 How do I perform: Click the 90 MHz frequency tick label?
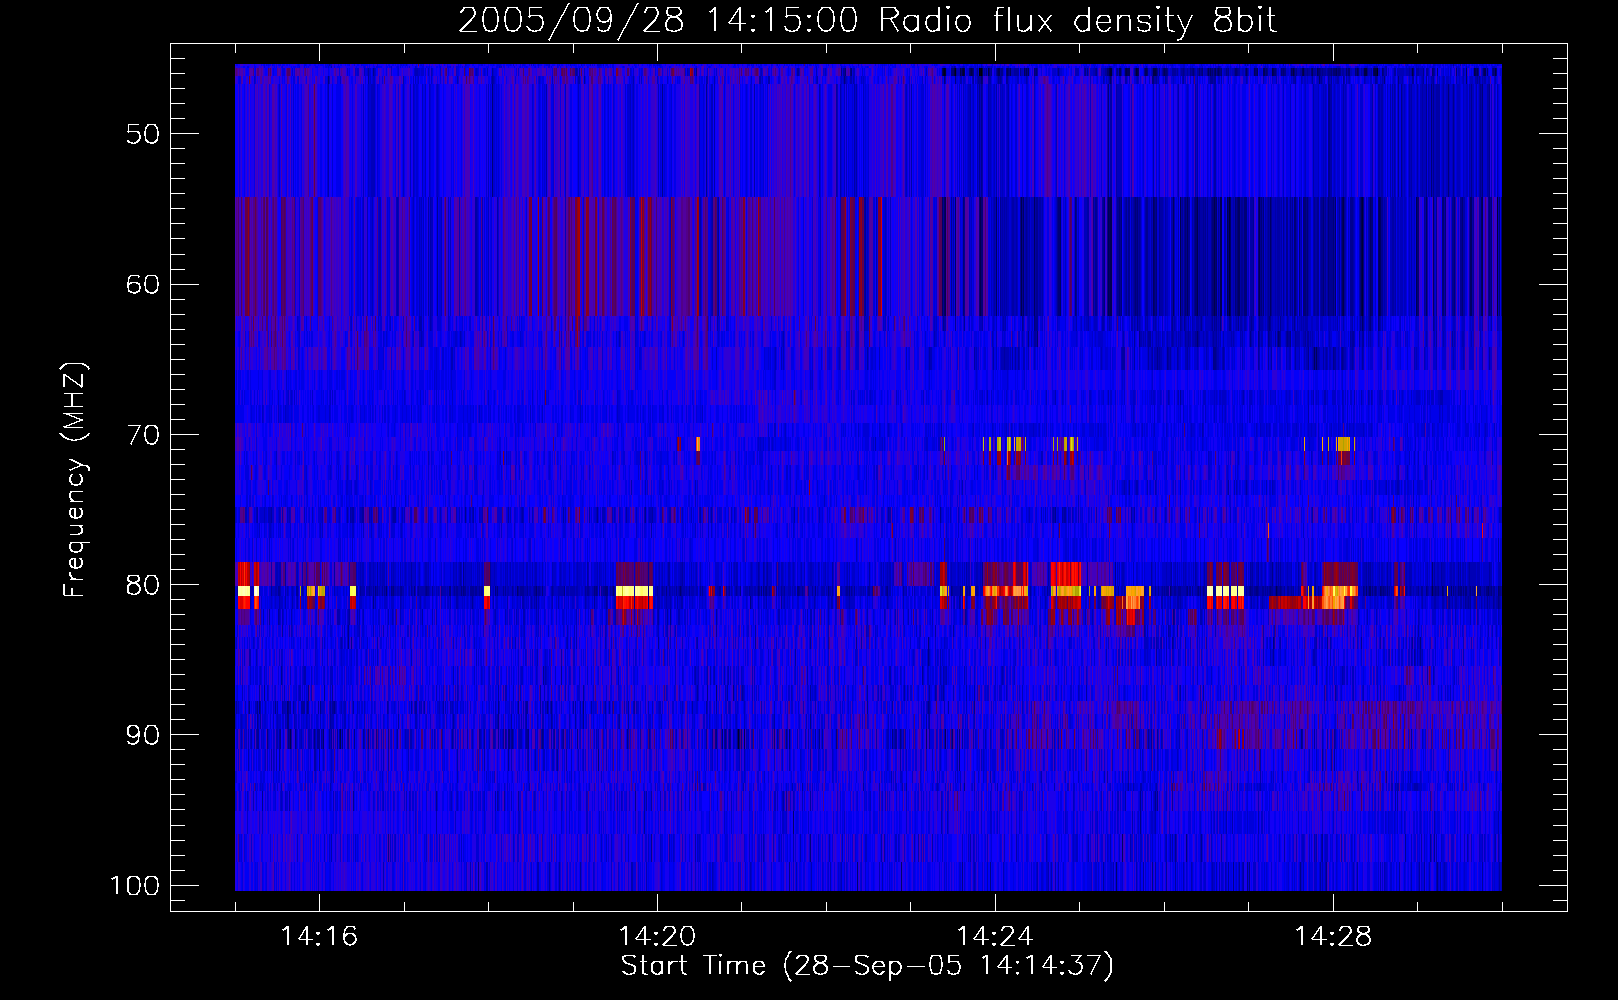click(x=143, y=735)
